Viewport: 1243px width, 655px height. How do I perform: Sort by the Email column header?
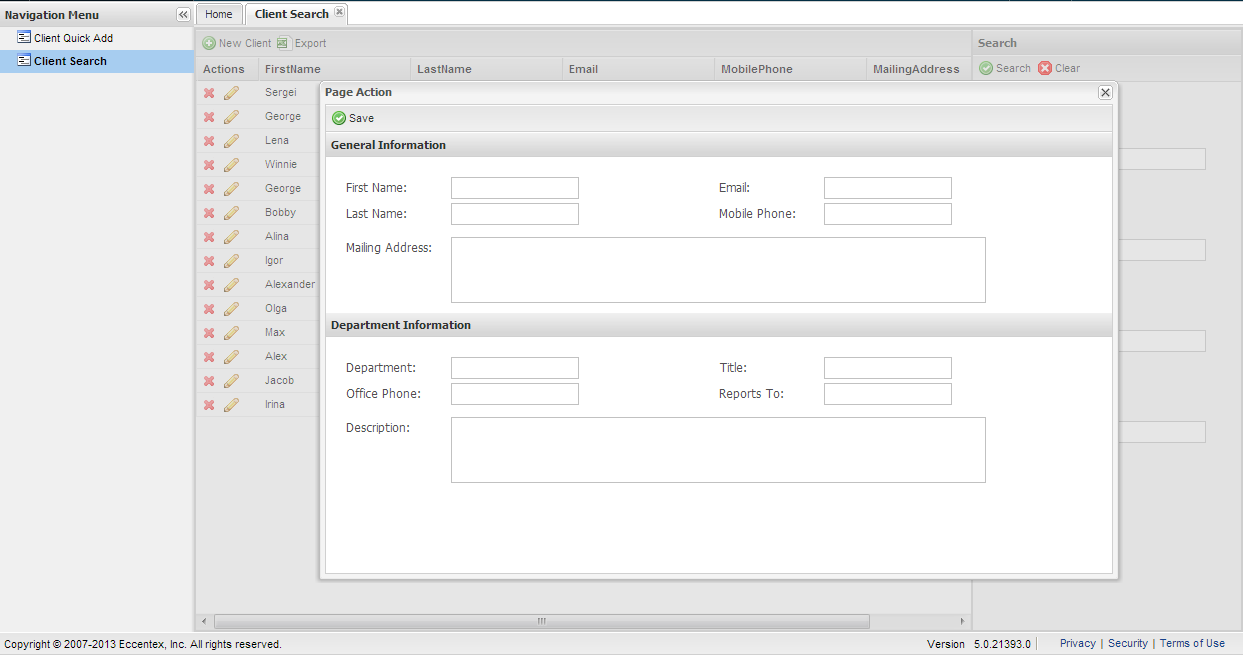(639, 69)
